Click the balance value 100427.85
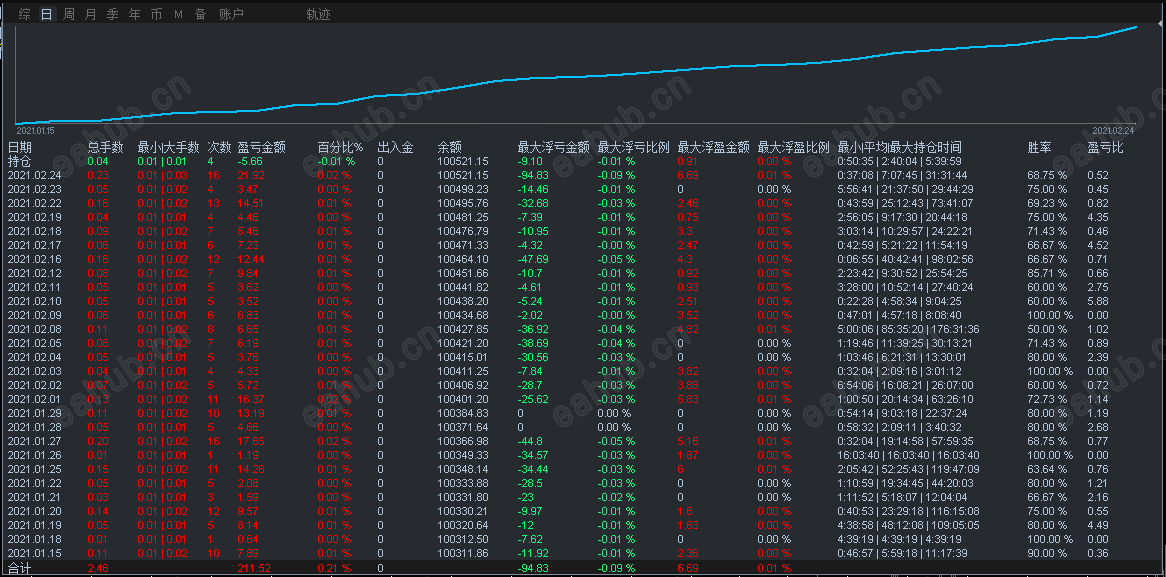1166x577 pixels. click(x=463, y=329)
